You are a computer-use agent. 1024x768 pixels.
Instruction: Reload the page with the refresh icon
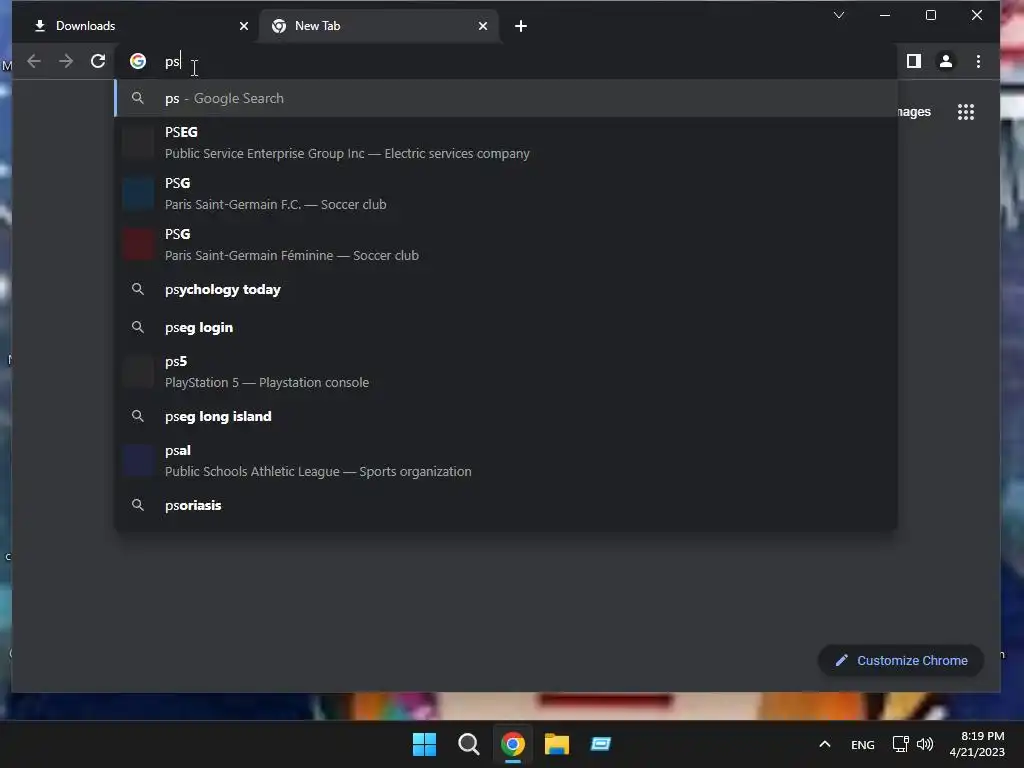(98, 61)
